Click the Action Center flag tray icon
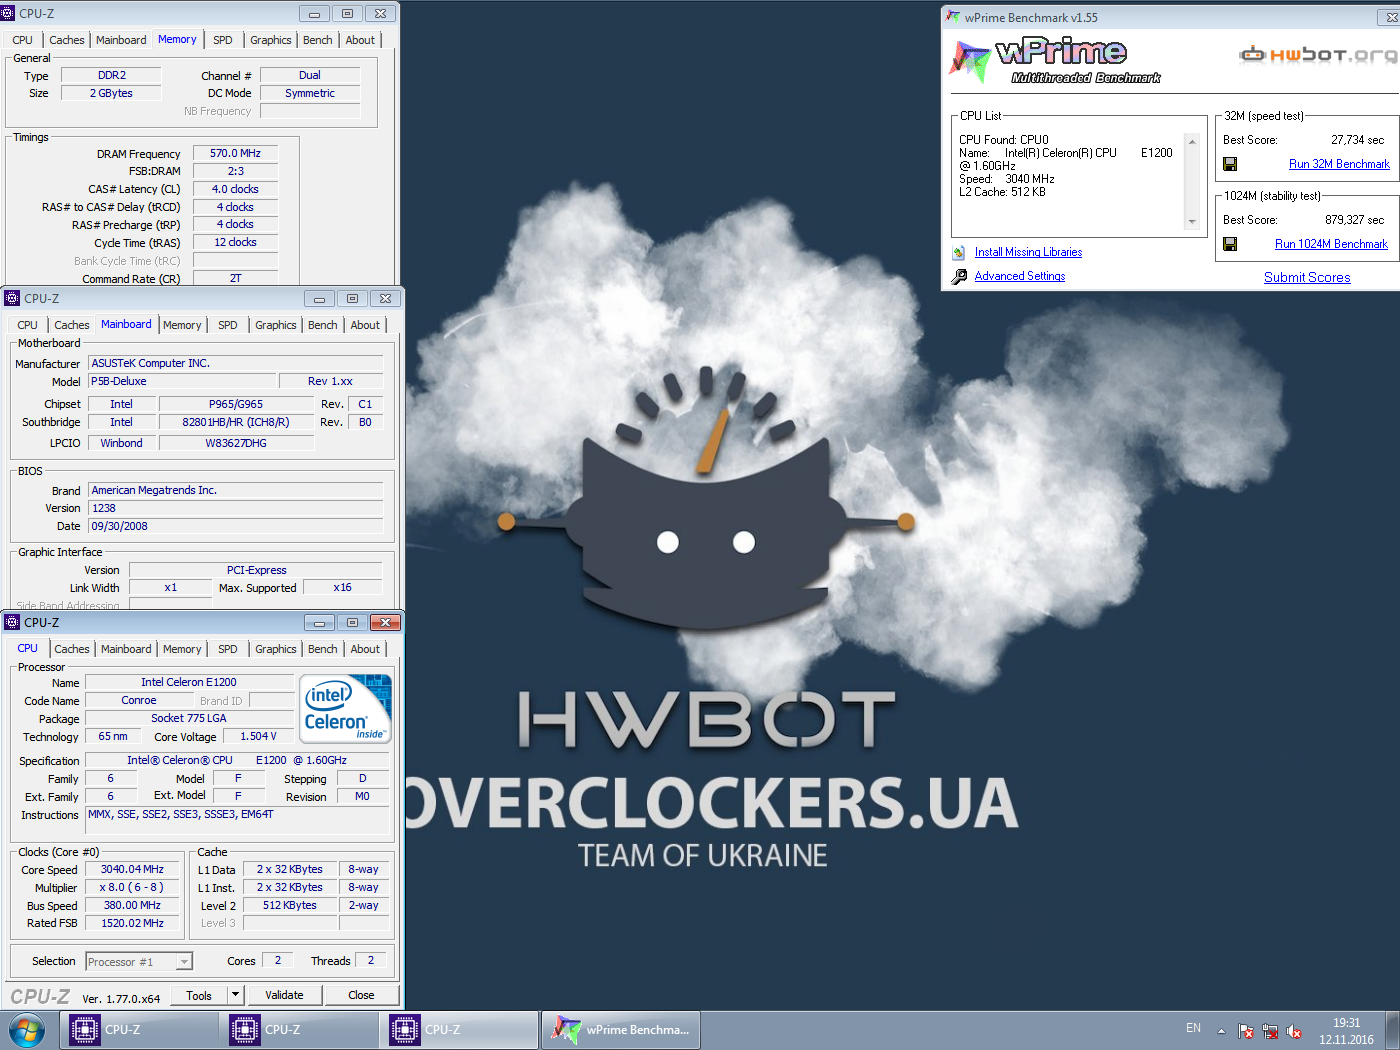The height and width of the screenshot is (1050, 1400). click(1246, 1031)
